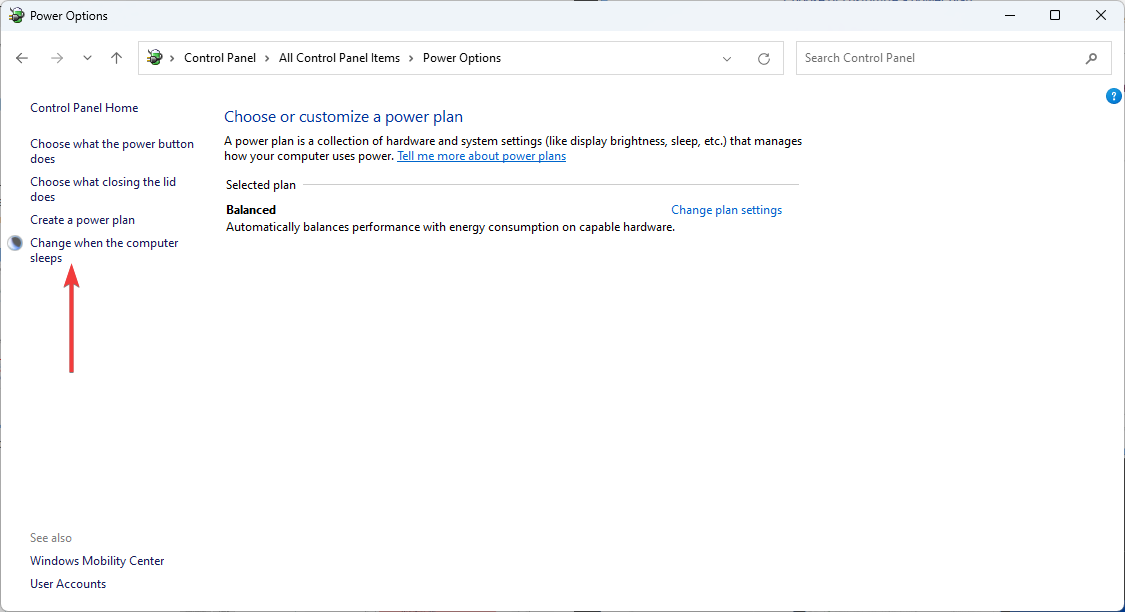Screen dimensions: 1125x612
Task: Click the Search Control Panel field
Action: pyautogui.click(x=954, y=58)
